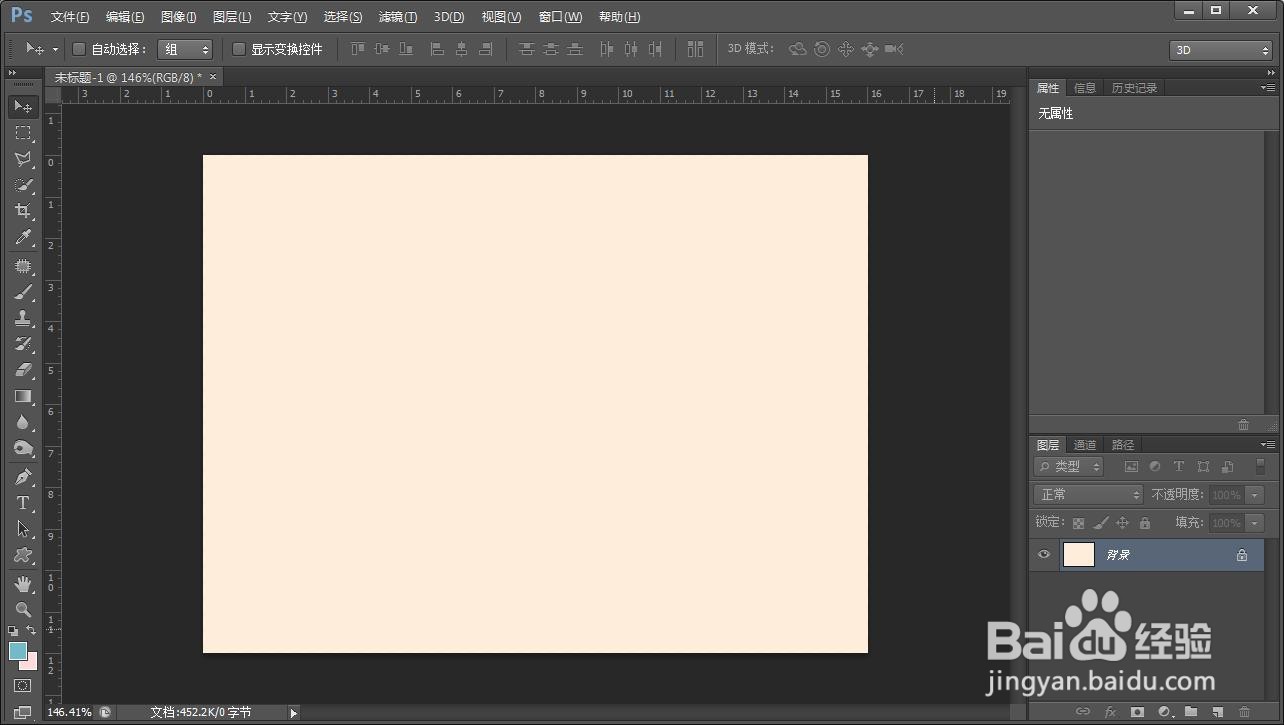Align top edges in options bar

pos(358,49)
